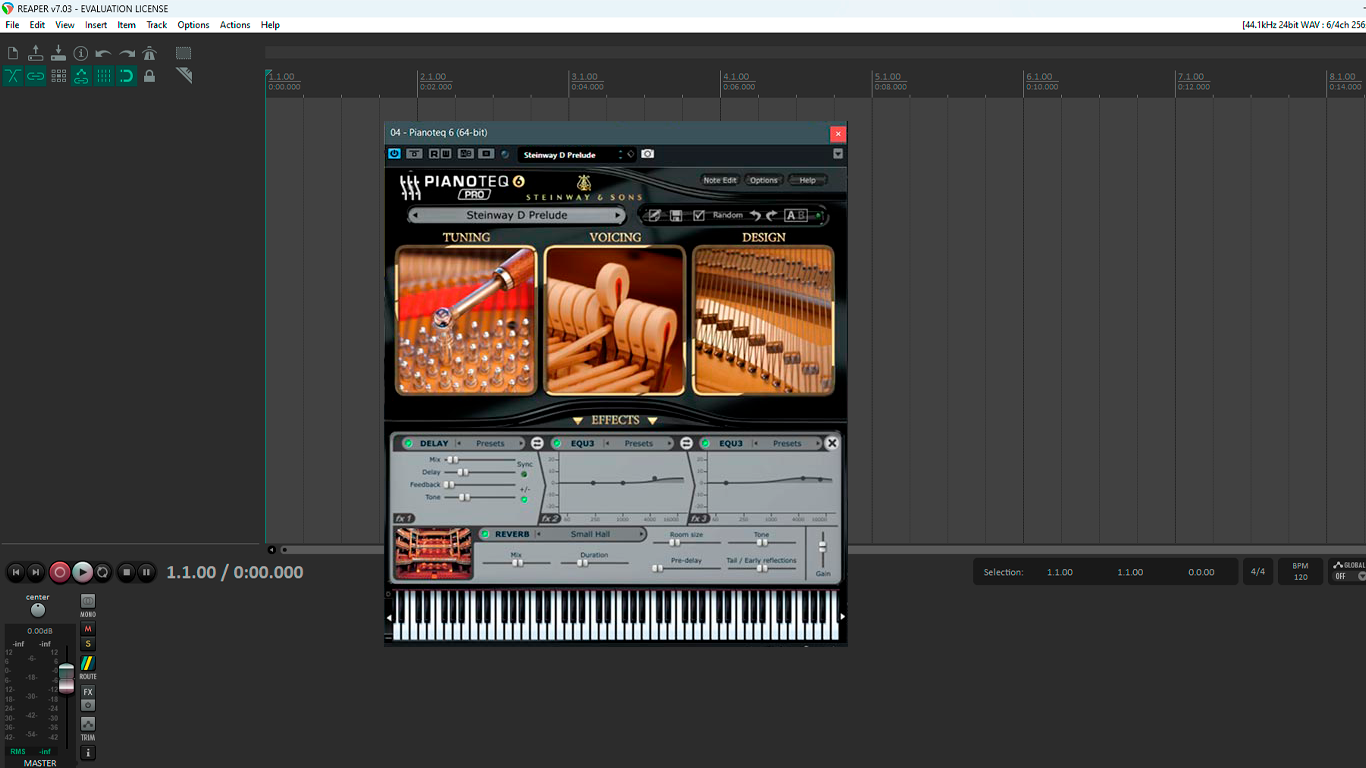The height and width of the screenshot is (768, 1366).
Task: Save preset with Pianoteq floppy disk icon
Action: 676,215
